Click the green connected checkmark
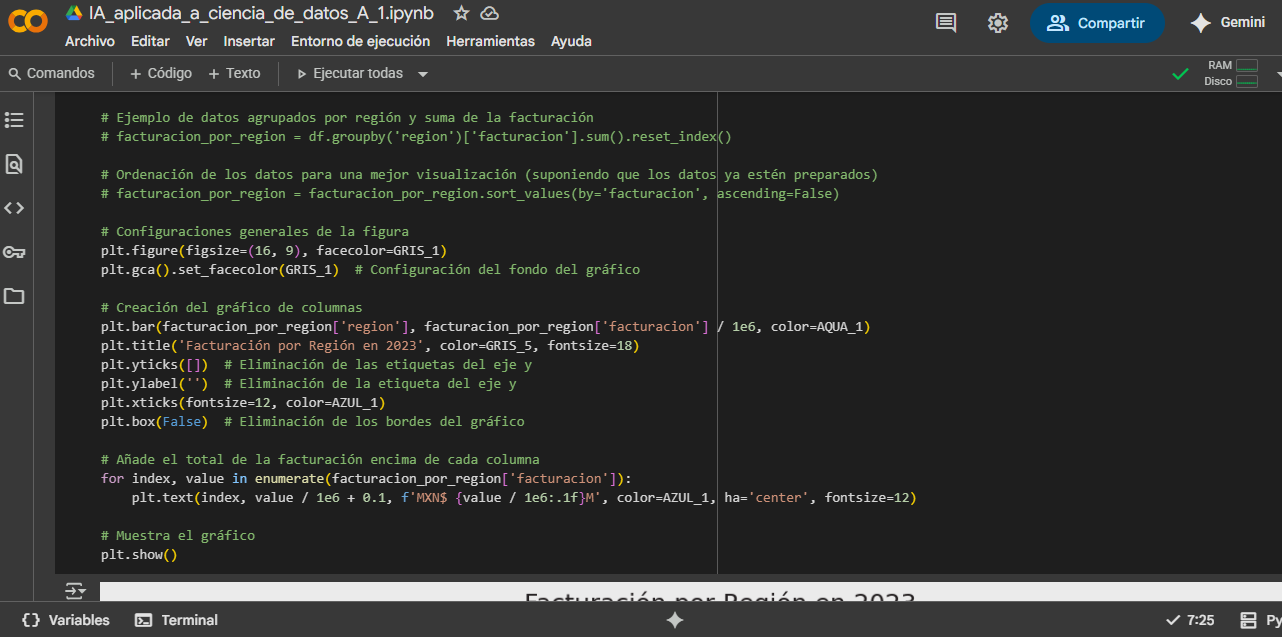Screen dimensions: 1282x637 (x=1180, y=73)
